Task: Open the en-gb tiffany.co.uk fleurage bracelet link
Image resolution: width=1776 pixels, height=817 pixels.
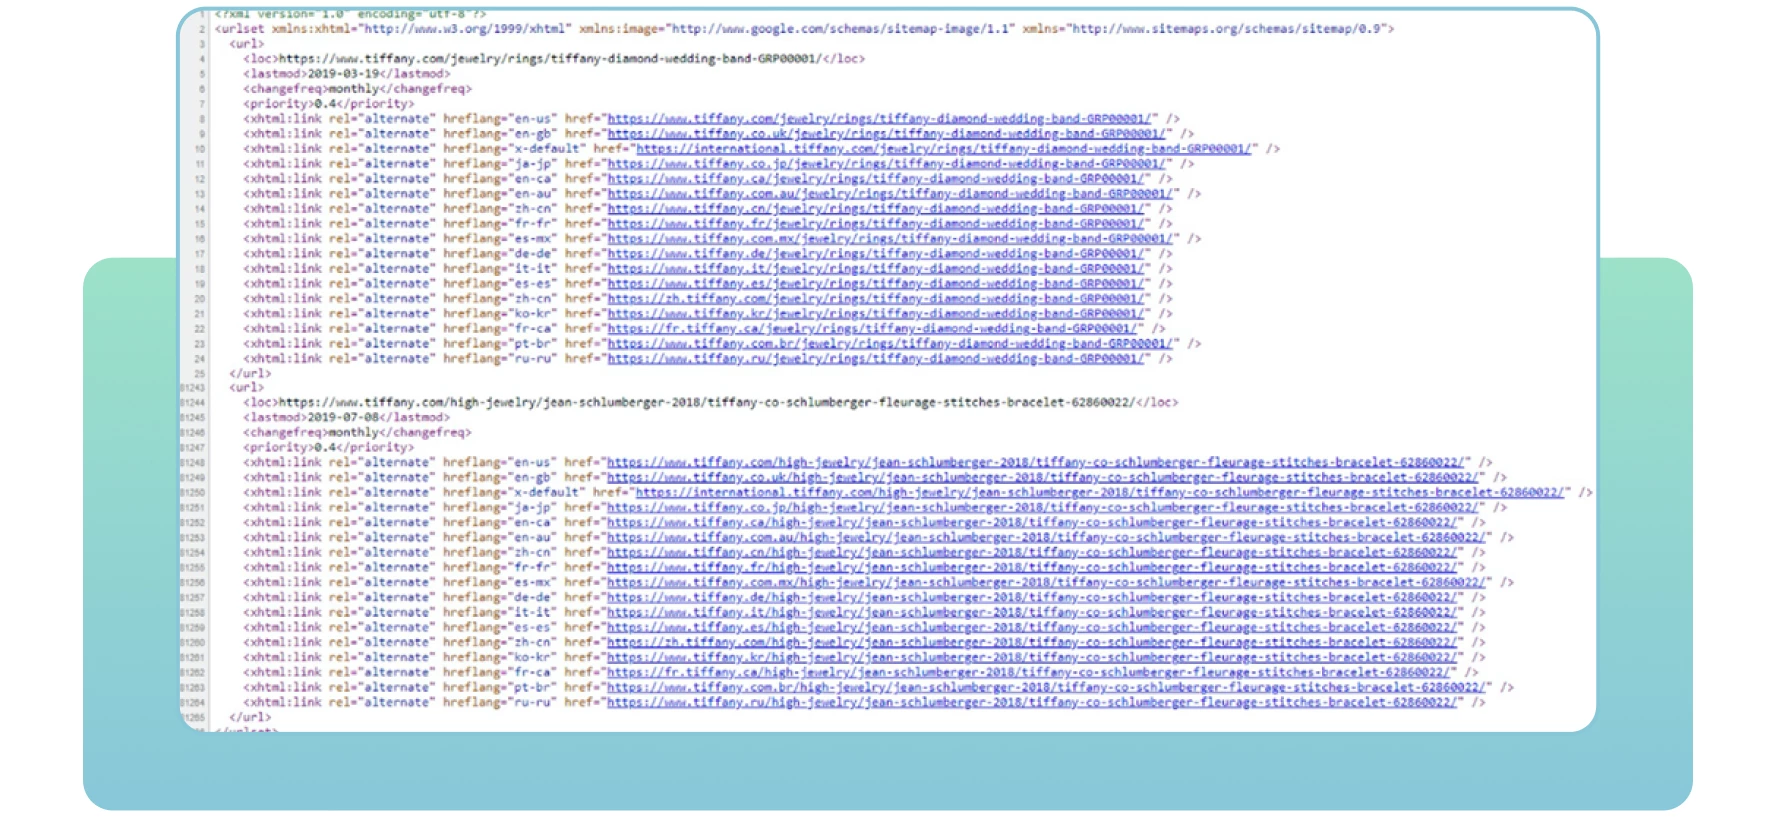Action: click(x=1044, y=477)
